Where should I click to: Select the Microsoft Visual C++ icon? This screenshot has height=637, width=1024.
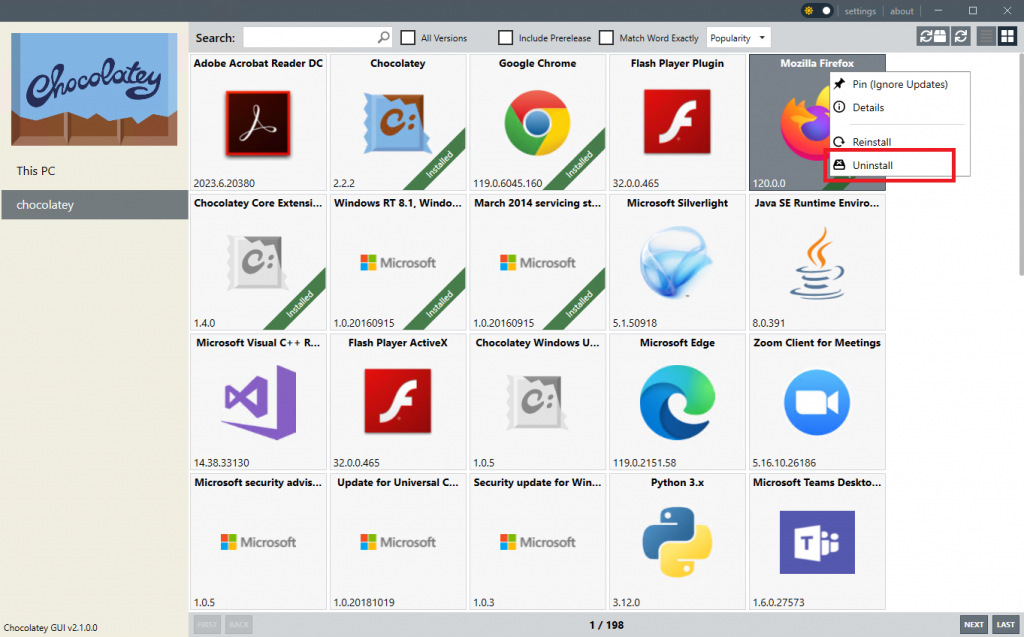pos(259,402)
